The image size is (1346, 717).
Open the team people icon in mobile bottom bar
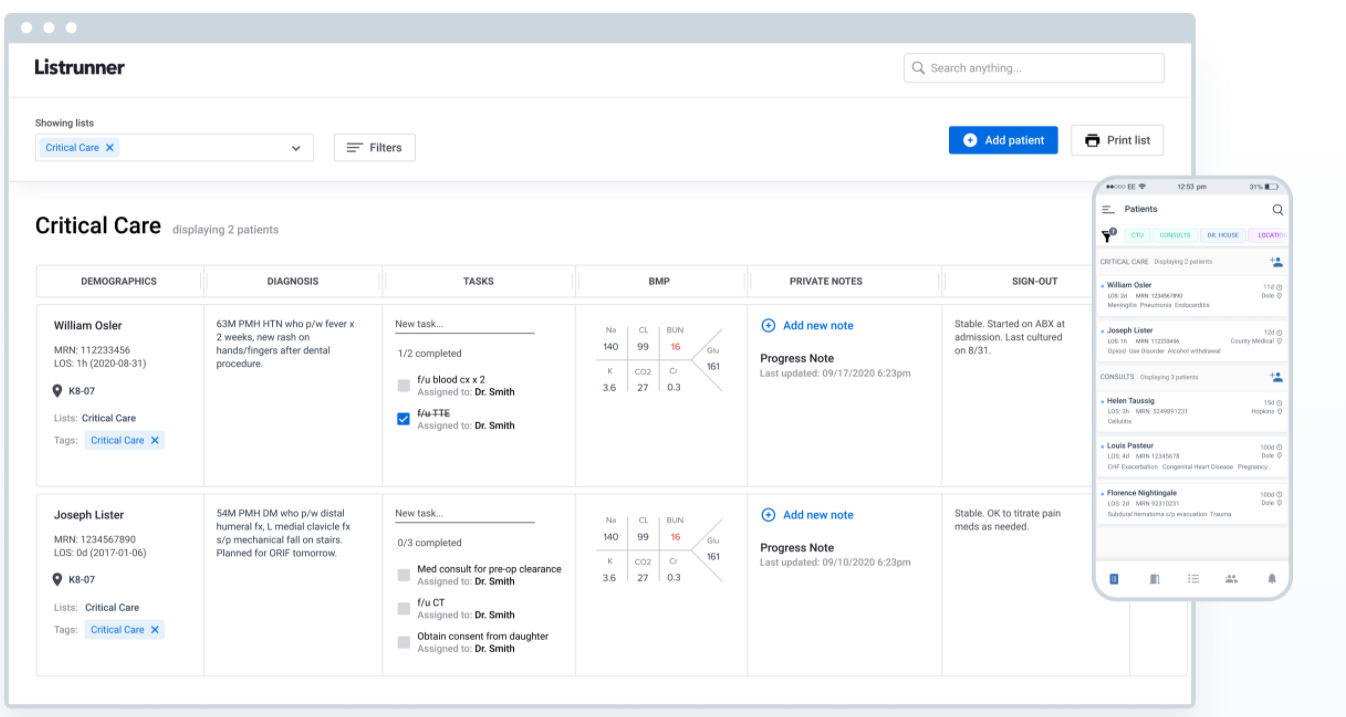pos(1231,578)
